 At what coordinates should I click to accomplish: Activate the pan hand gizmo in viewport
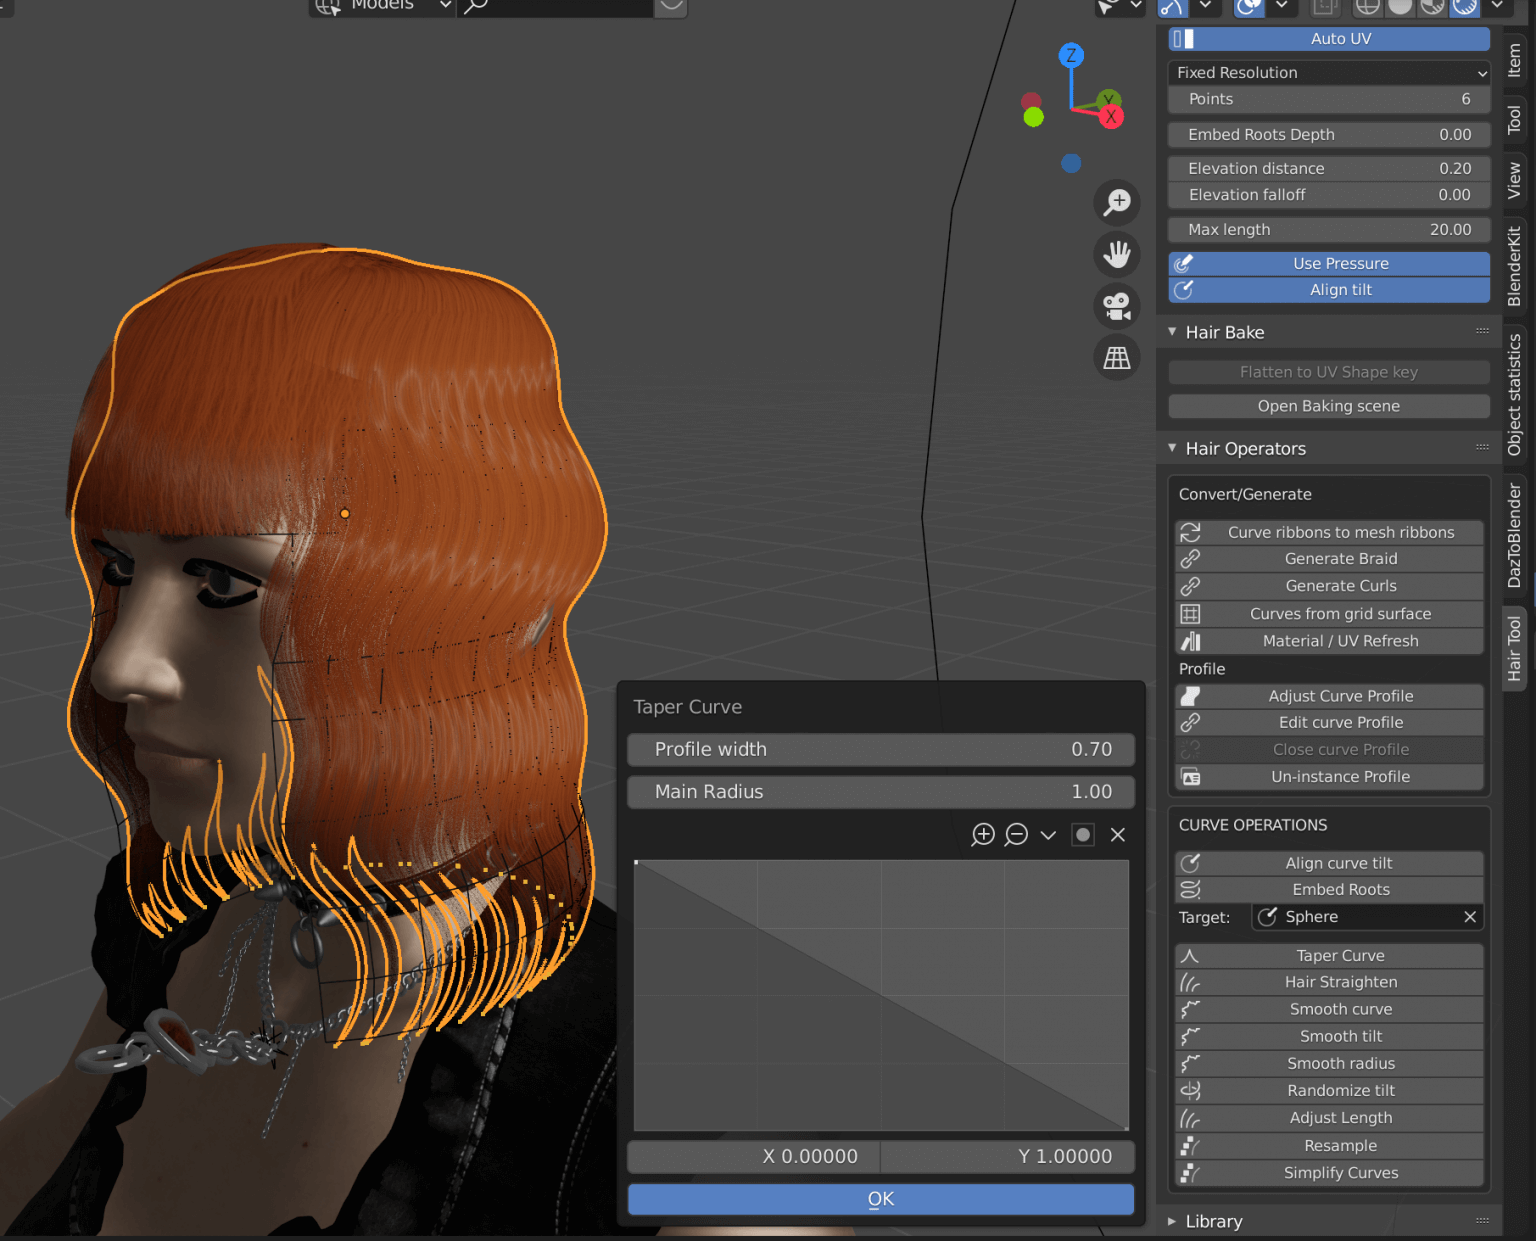[x=1117, y=254]
